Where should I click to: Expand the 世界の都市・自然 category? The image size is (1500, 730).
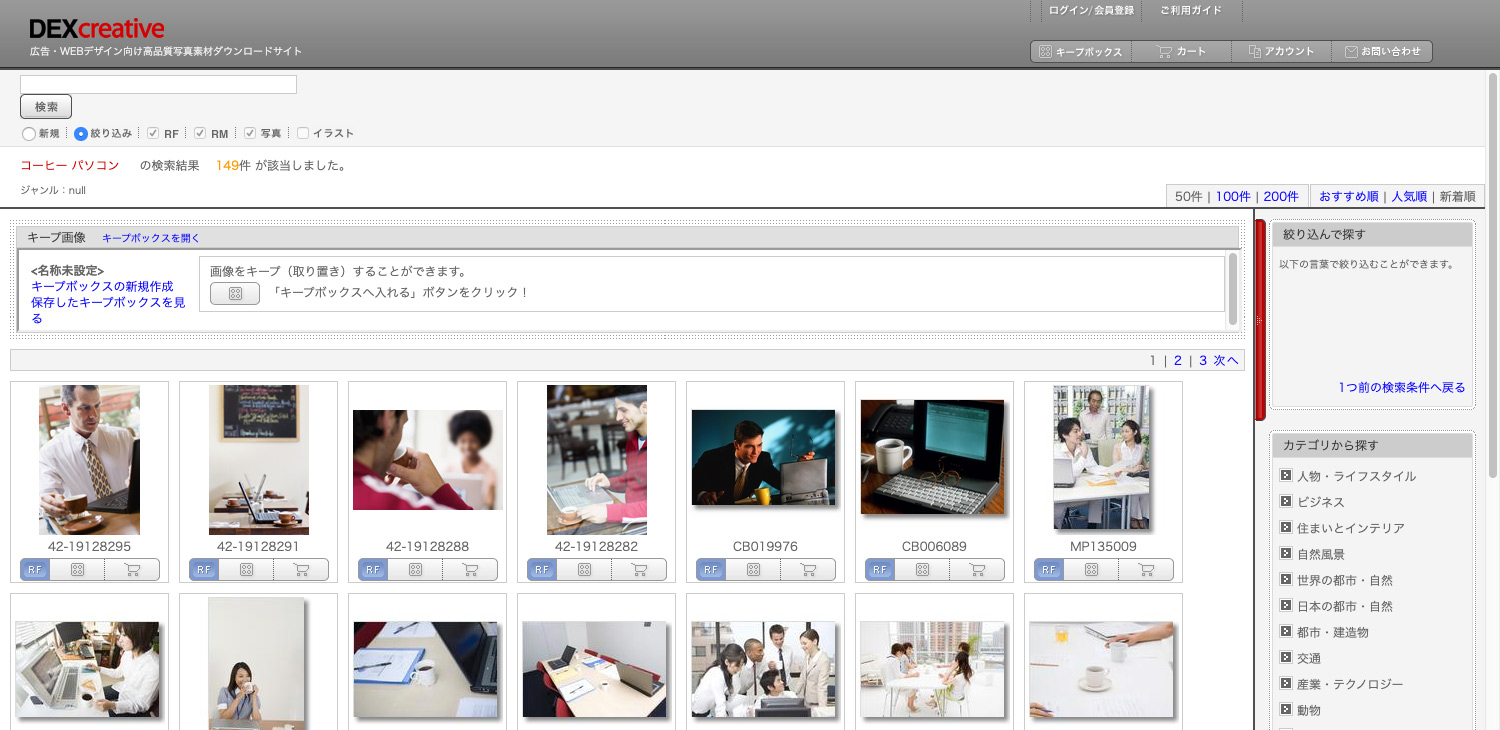click(1286, 580)
